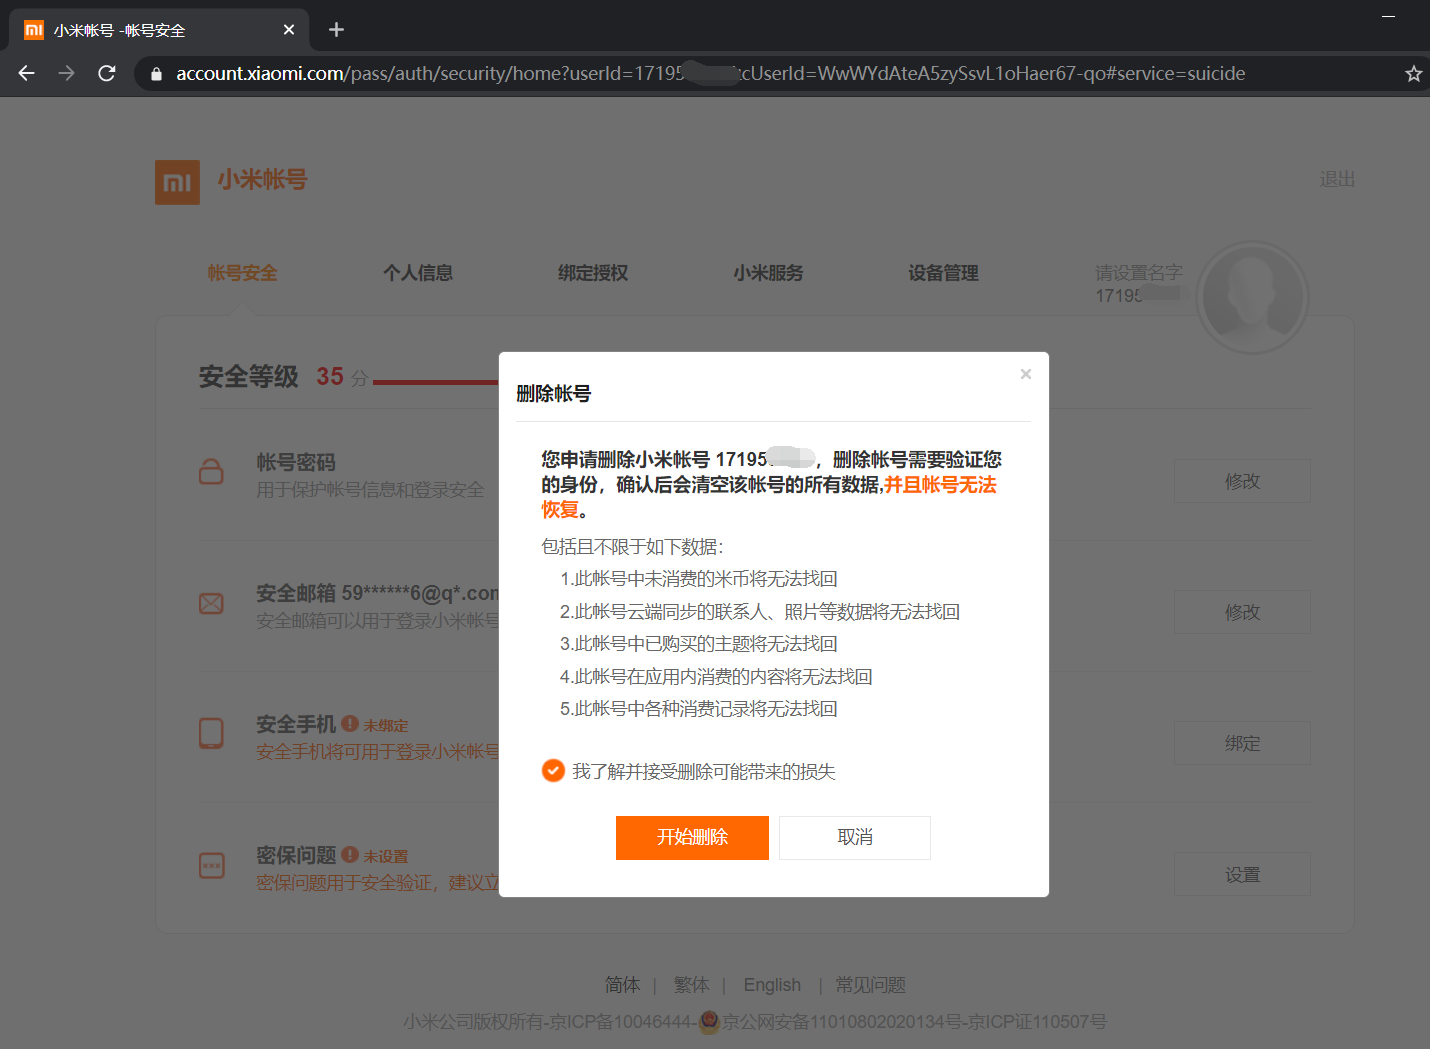Click the 密保问题 row icon

pyautogui.click(x=211, y=866)
